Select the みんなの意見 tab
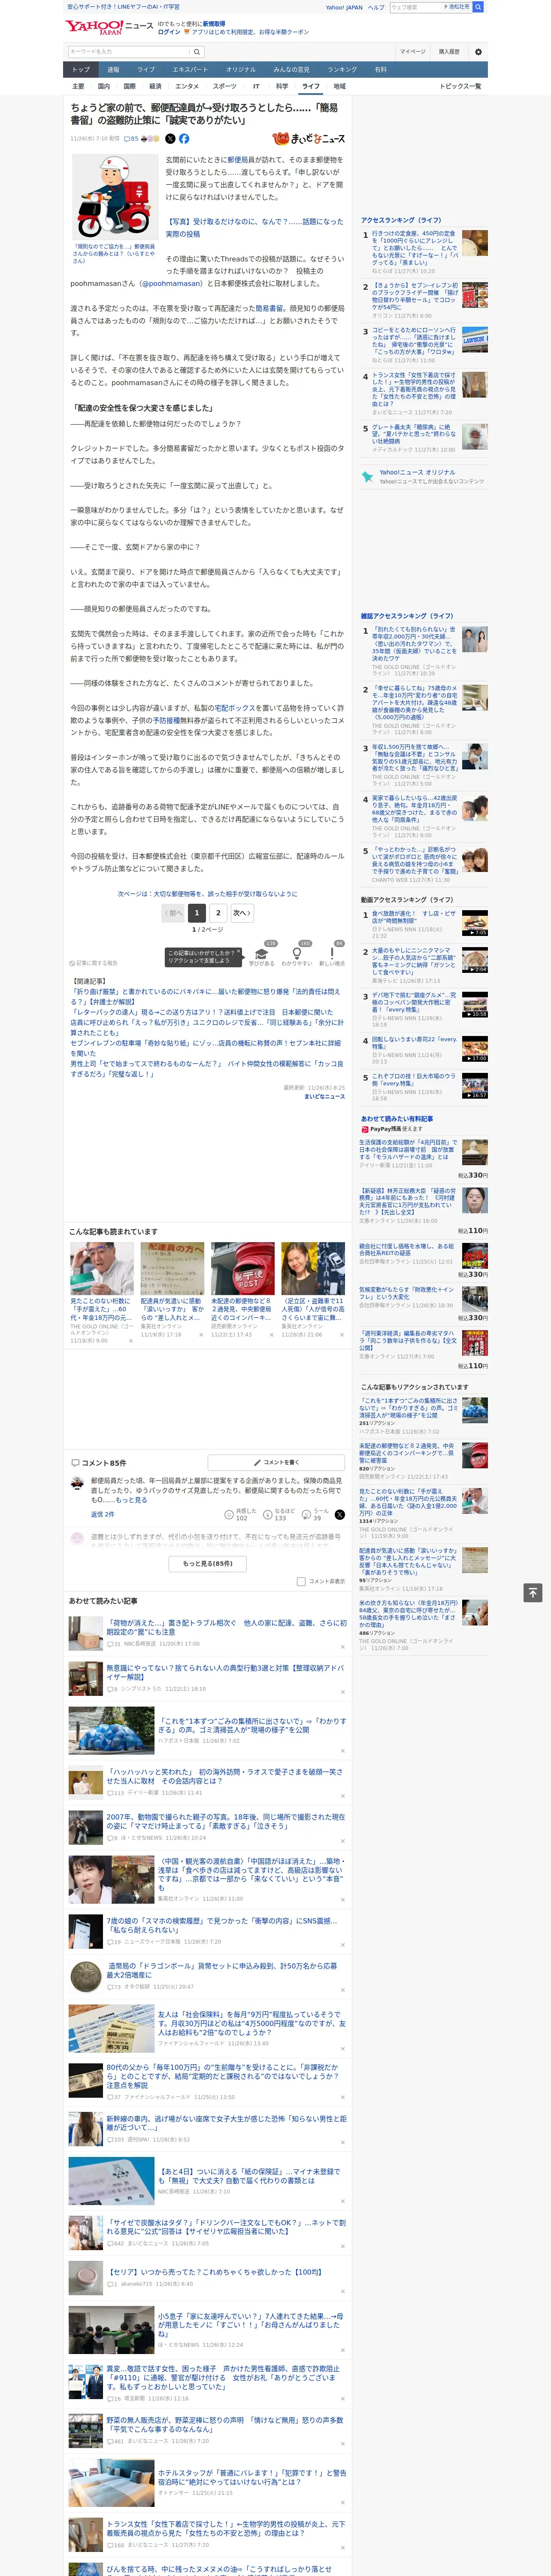 pyautogui.click(x=291, y=70)
